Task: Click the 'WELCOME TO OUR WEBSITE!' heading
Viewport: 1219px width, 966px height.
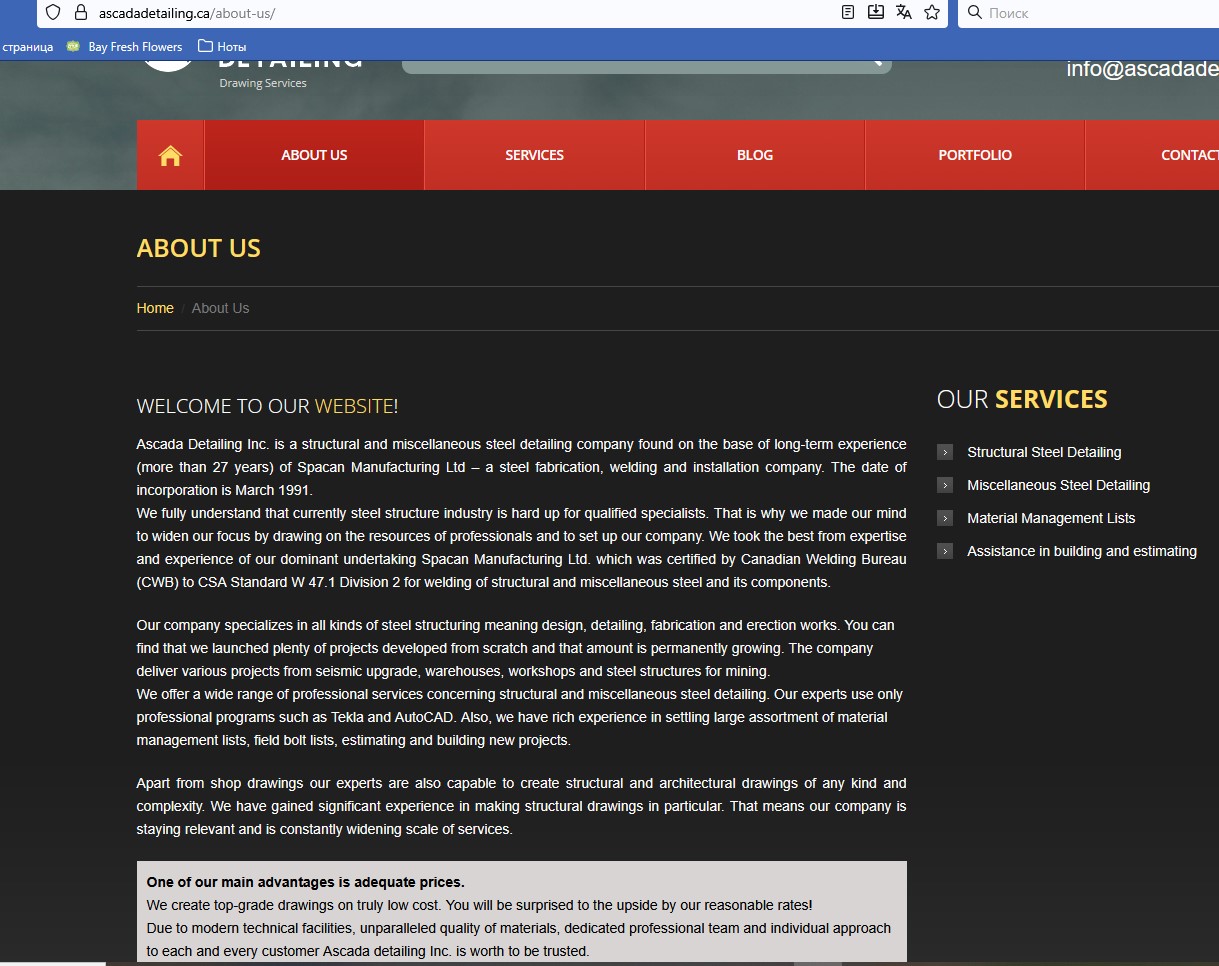Action: [x=268, y=406]
